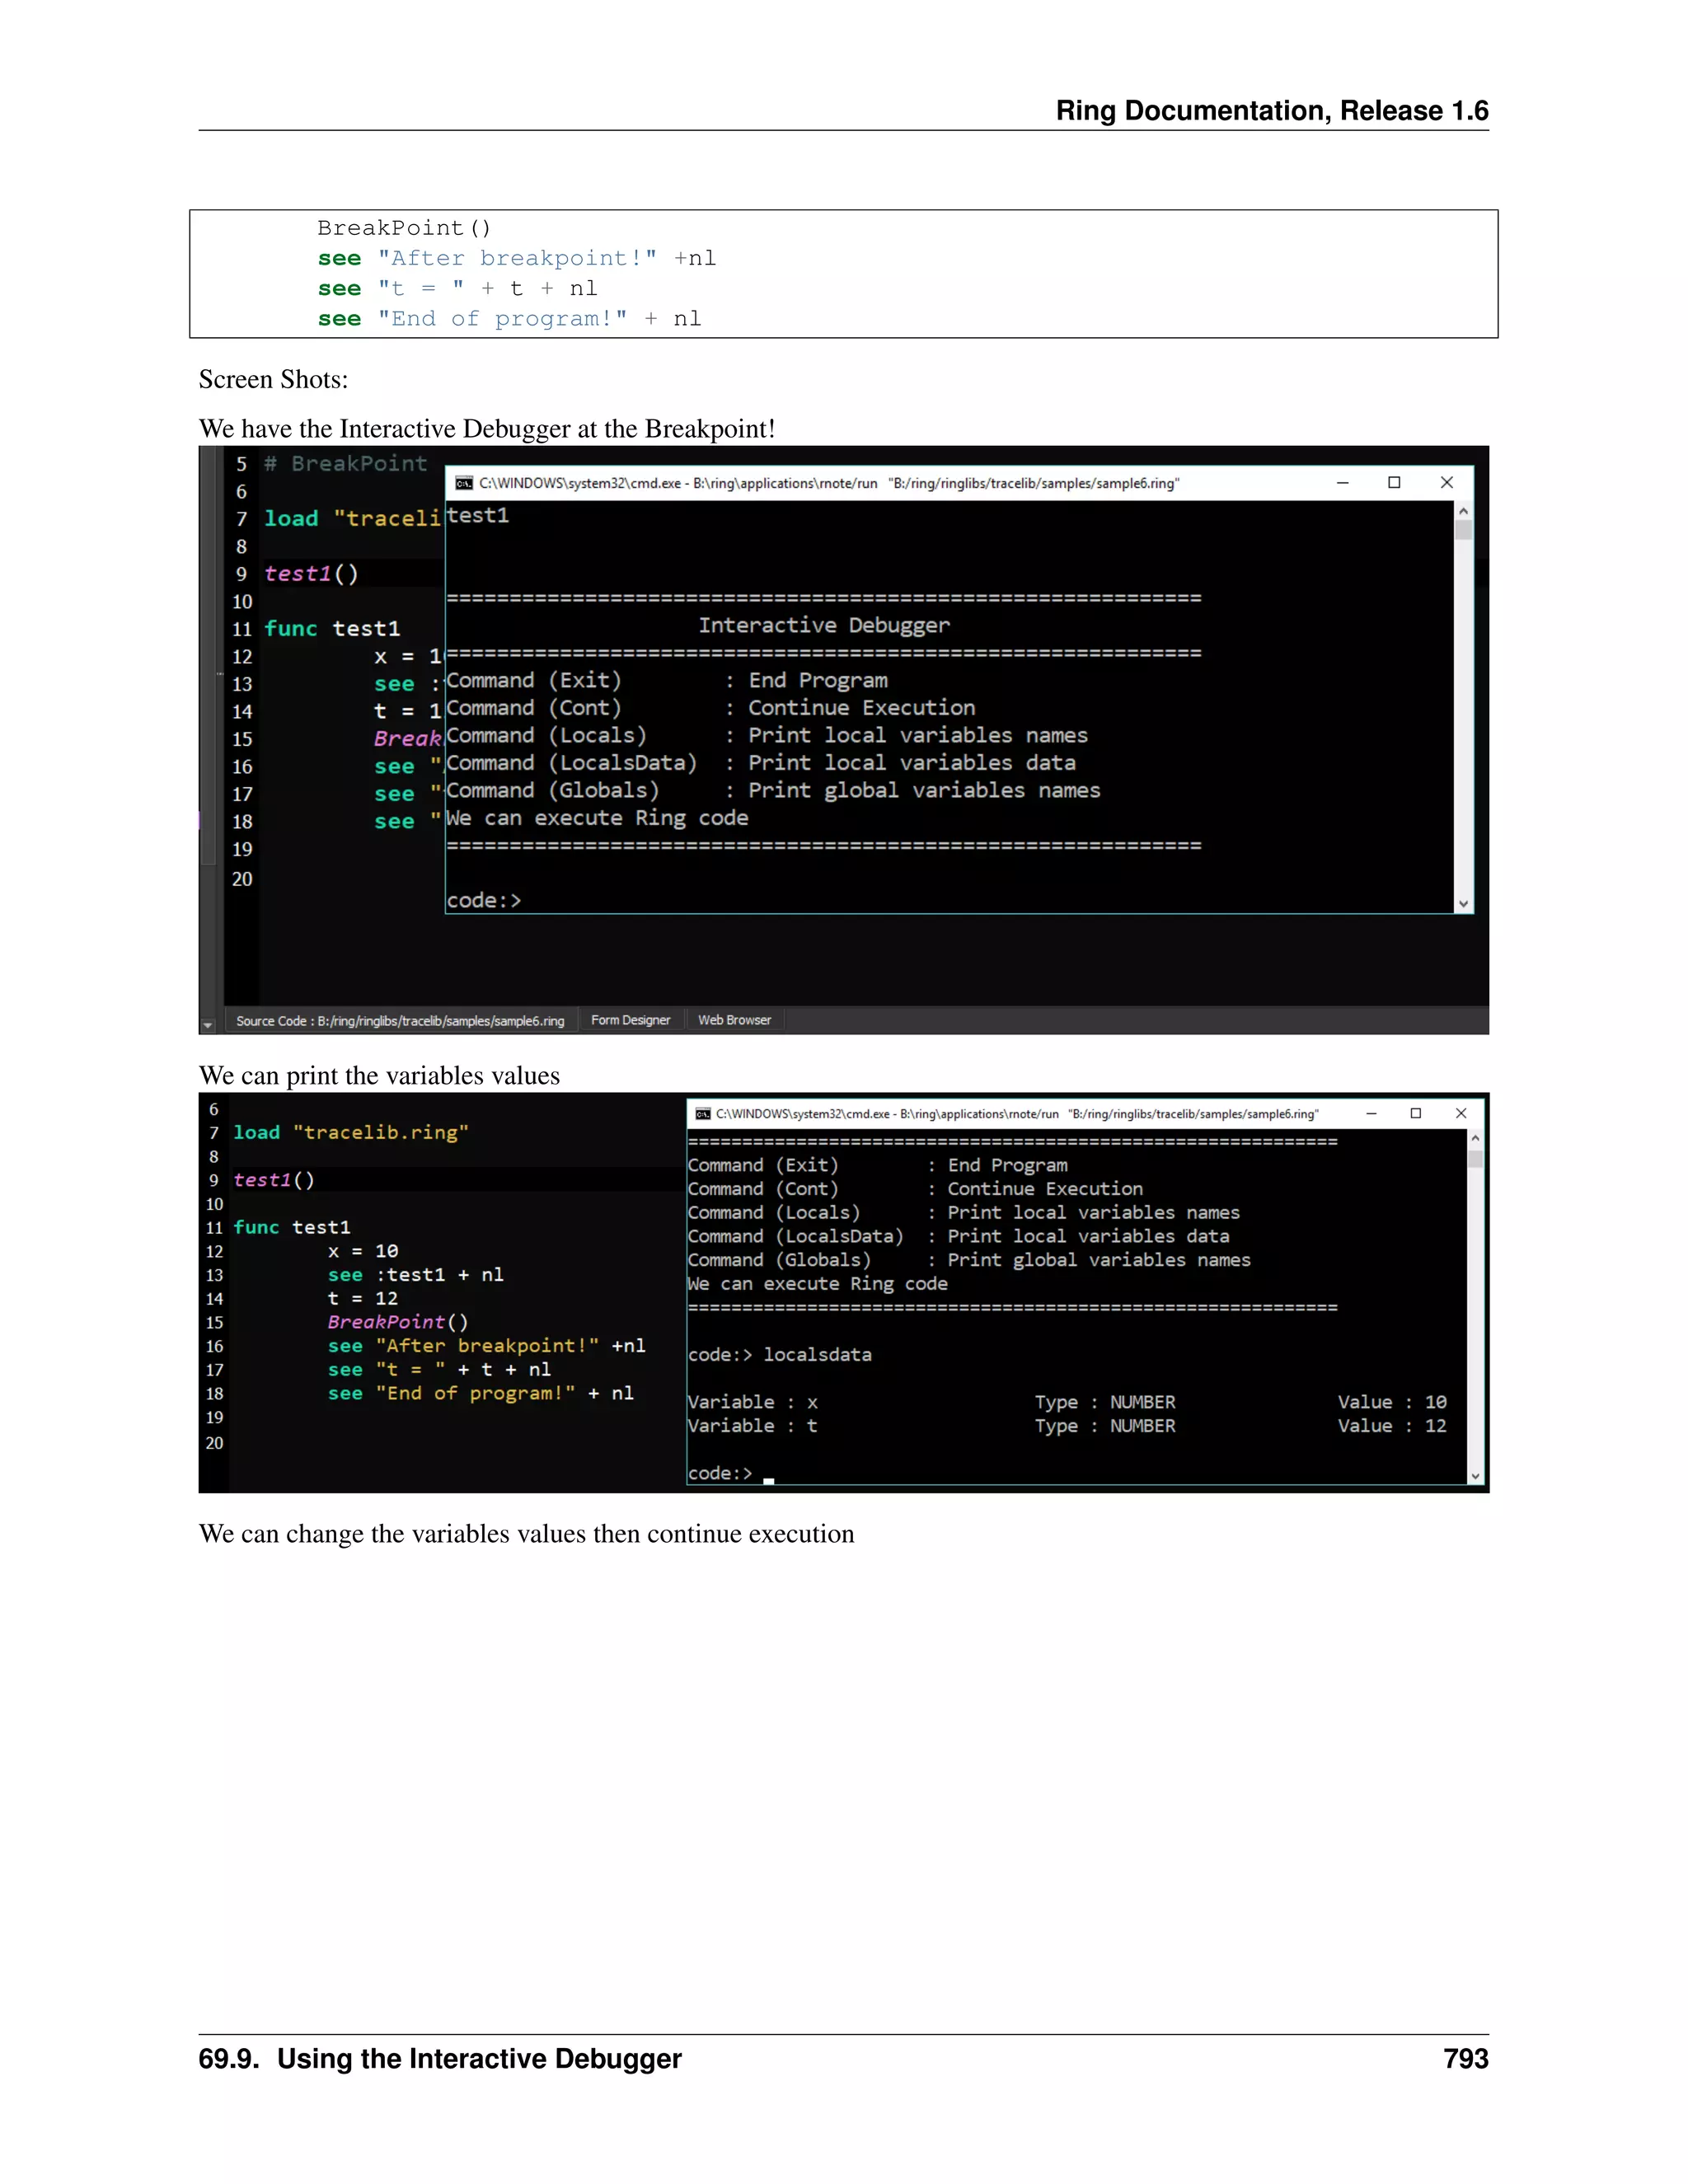Viewport: 1688px width, 2184px height.
Task: Minimize the console showing localsdata output
Action: click(x=1371, y=1113)
